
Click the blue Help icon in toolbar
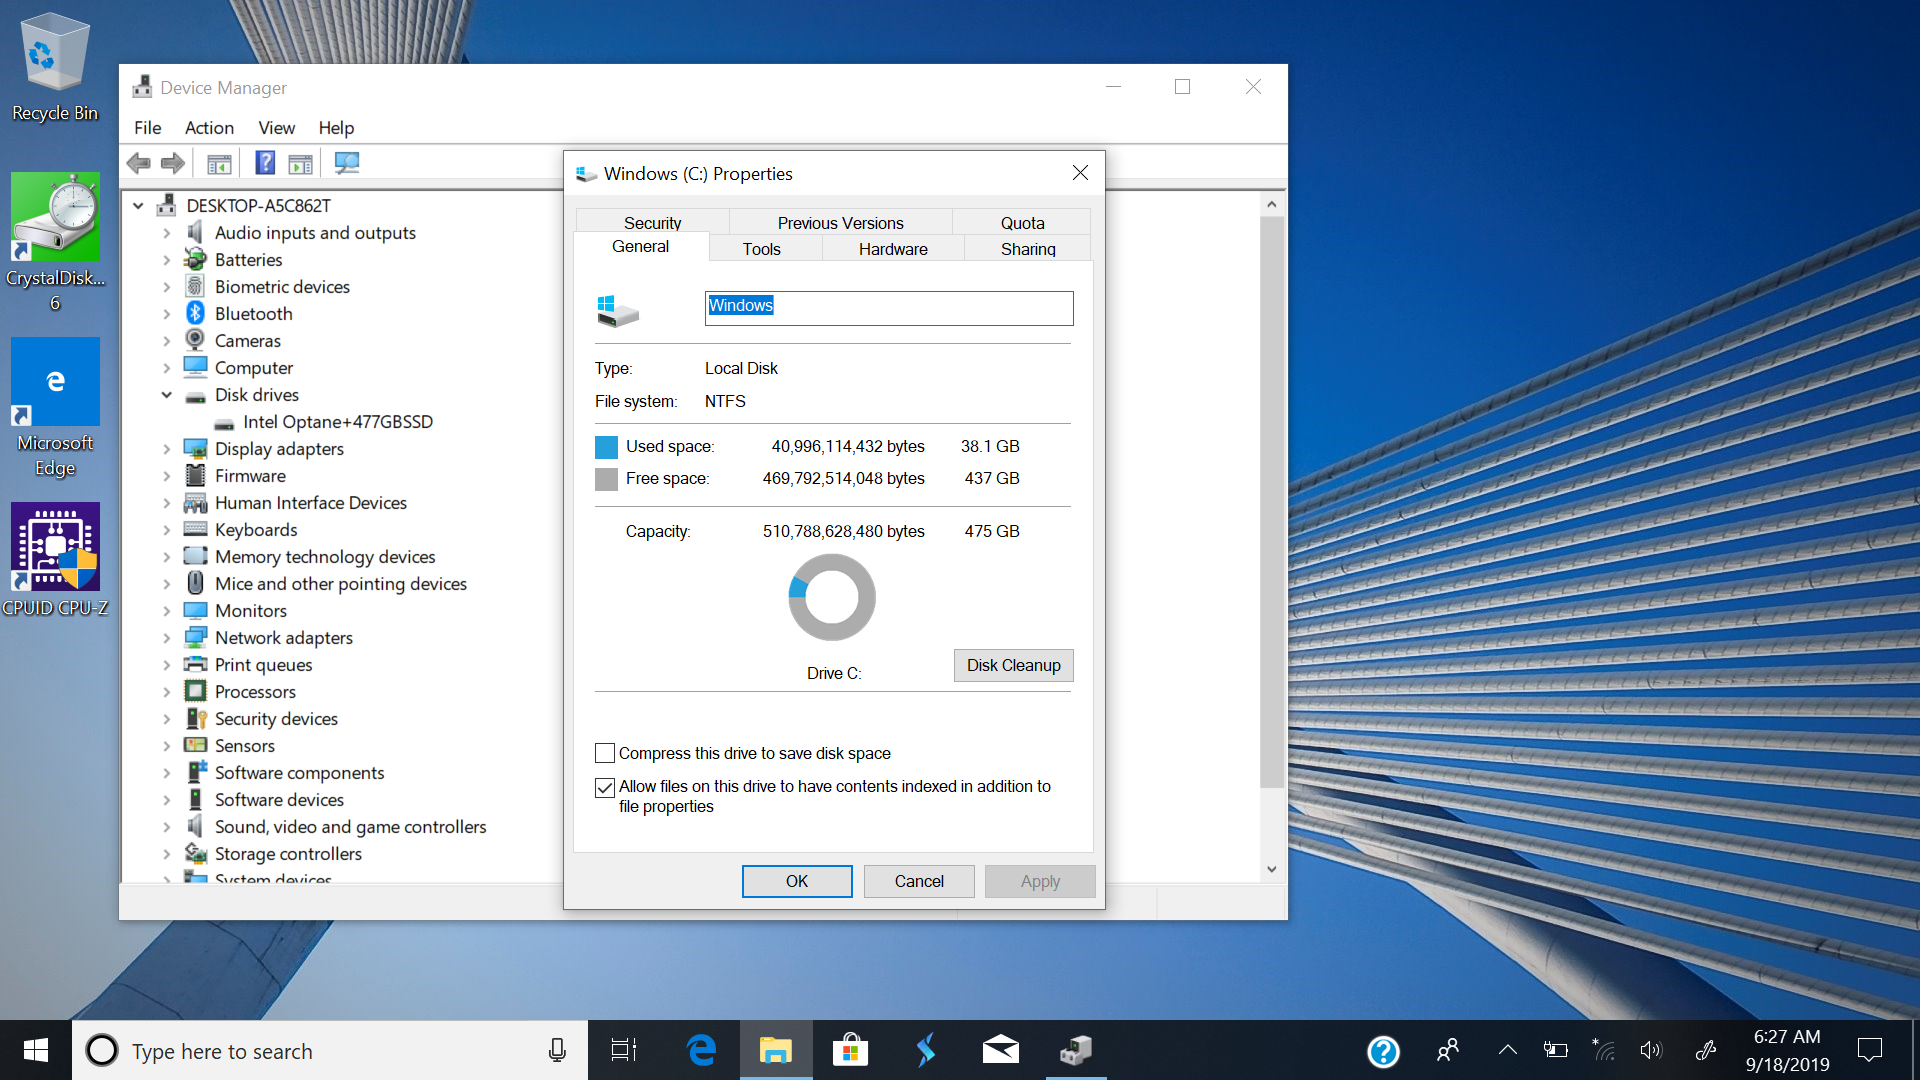[x=265, y=163]
